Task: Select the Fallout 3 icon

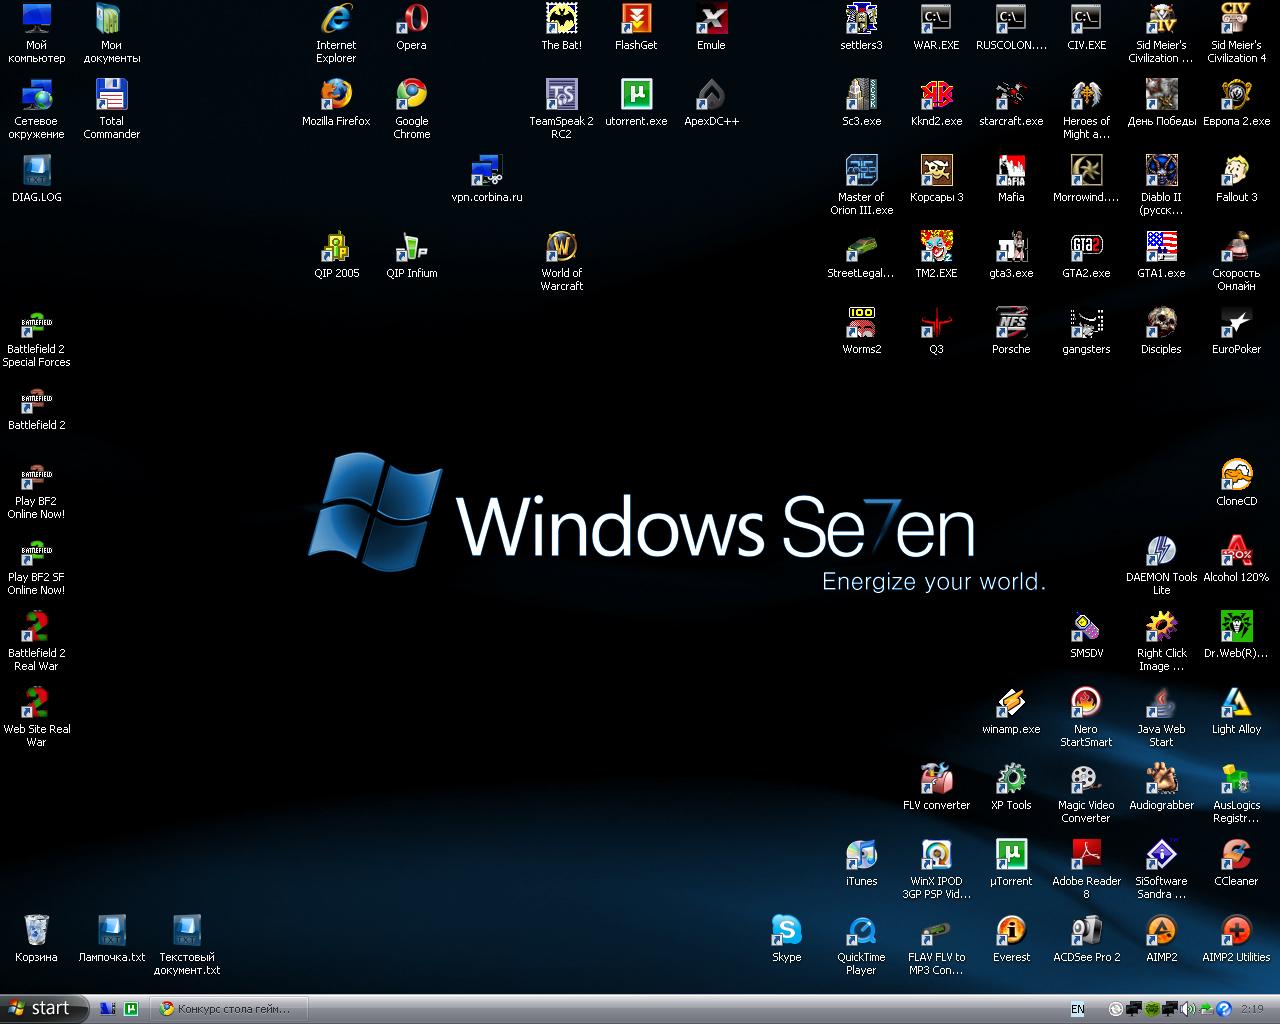Action: tap(1236, 171)
